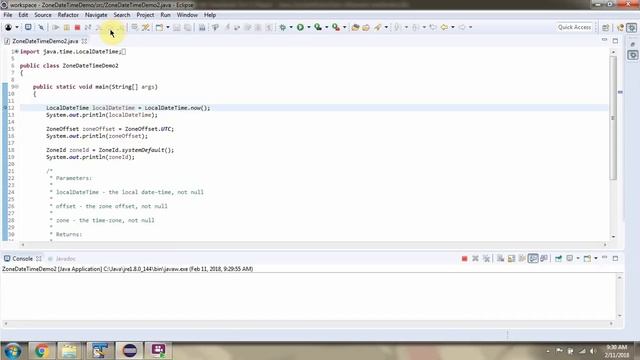Screen dimensions: 640x360
Task: Click the LocalDateTime.now() code line
Action: tap(128, 108)
